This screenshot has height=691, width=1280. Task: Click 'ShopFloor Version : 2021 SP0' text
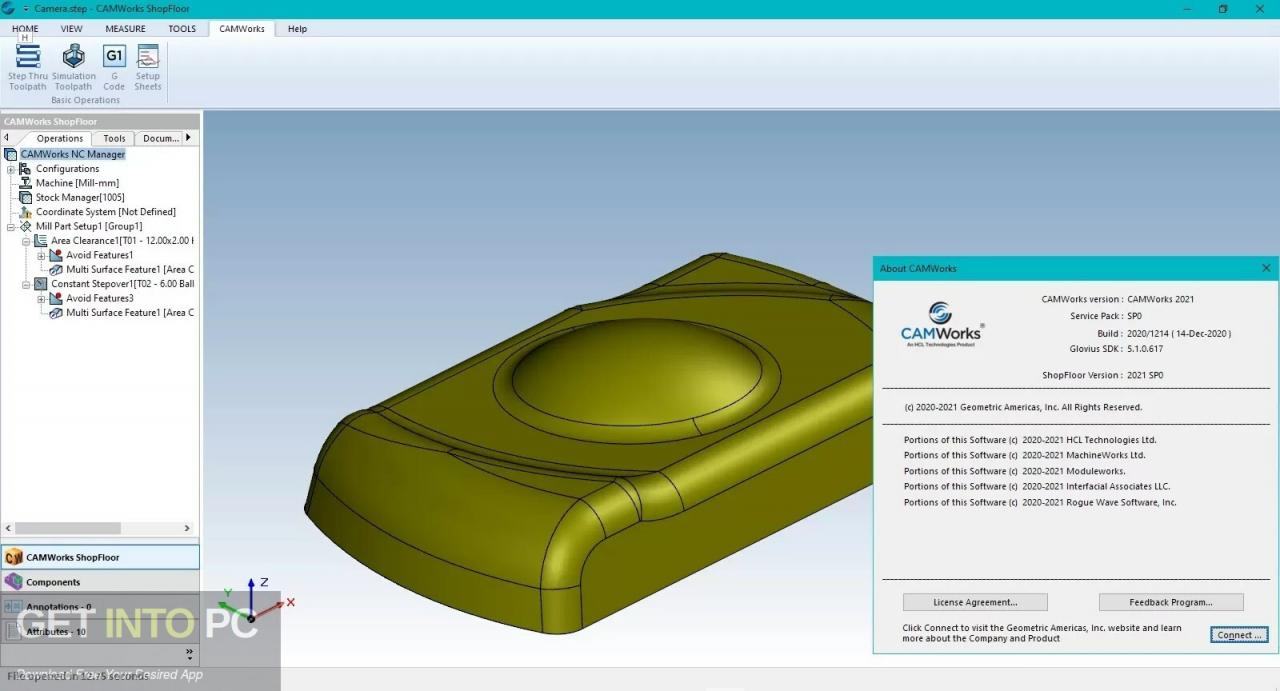1102,375
